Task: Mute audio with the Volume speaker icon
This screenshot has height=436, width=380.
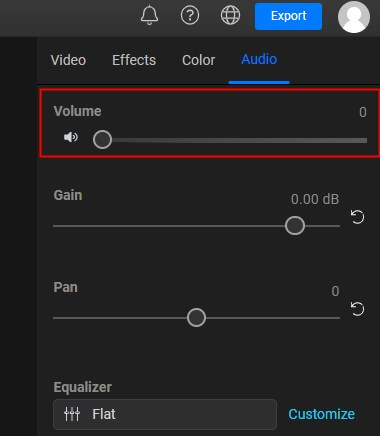Action: pyautogui.click(x=71, y=137)
